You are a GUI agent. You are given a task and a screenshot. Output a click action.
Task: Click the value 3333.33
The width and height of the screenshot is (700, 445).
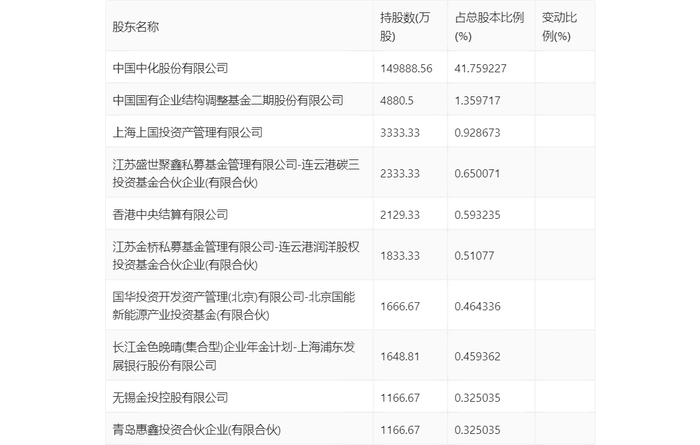pyautogui.click(x=400, y=133)
